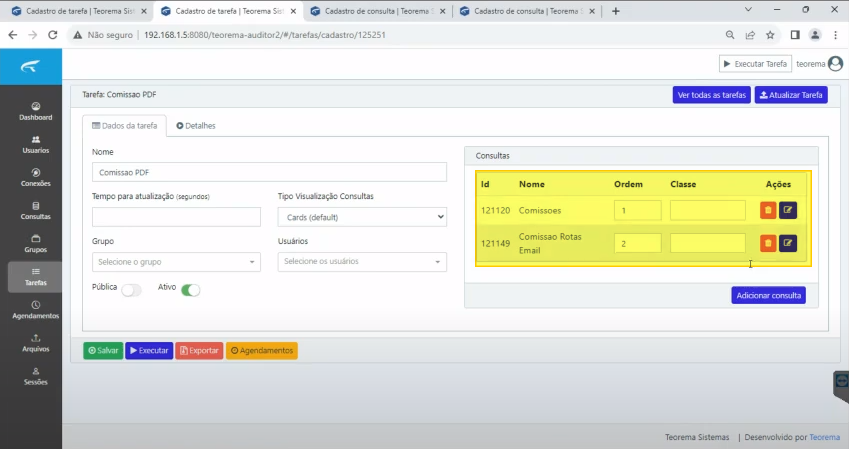Click Ordem field of Comissoes row
Viewport: 849px width, 449px height.
[x=637, y=210]
